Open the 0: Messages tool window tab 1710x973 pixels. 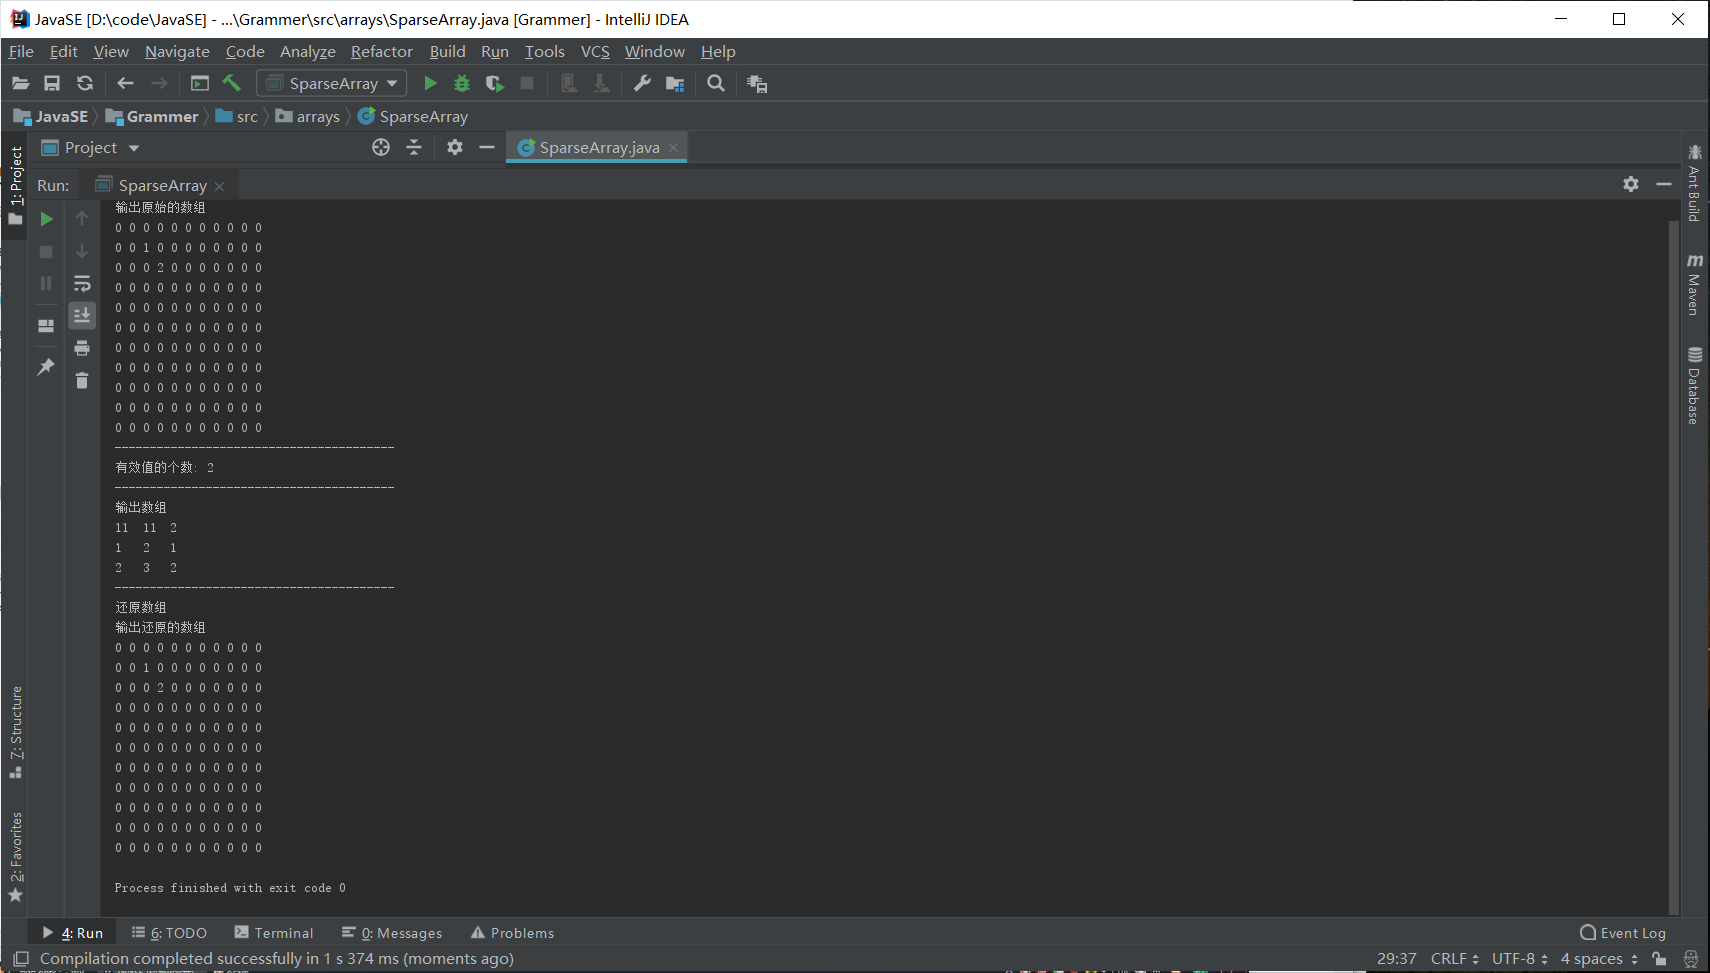pos(392,933)
